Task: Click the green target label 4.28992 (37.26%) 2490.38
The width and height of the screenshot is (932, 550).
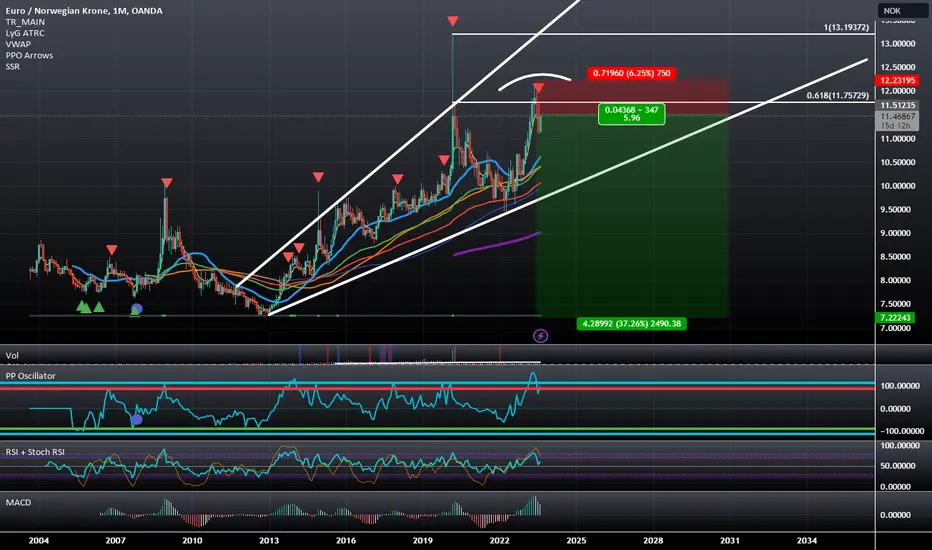Action: (631, 323)
